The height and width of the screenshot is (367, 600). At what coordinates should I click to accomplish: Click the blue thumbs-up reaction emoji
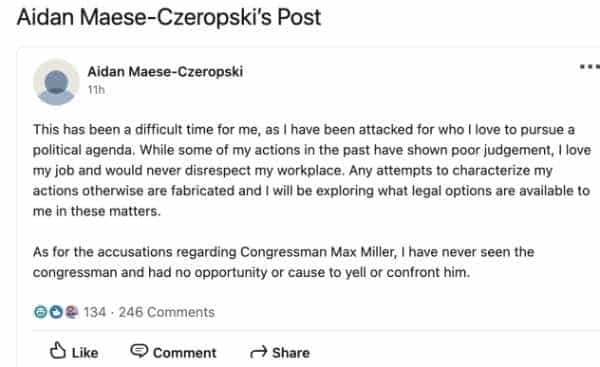[x=56, y=312]
